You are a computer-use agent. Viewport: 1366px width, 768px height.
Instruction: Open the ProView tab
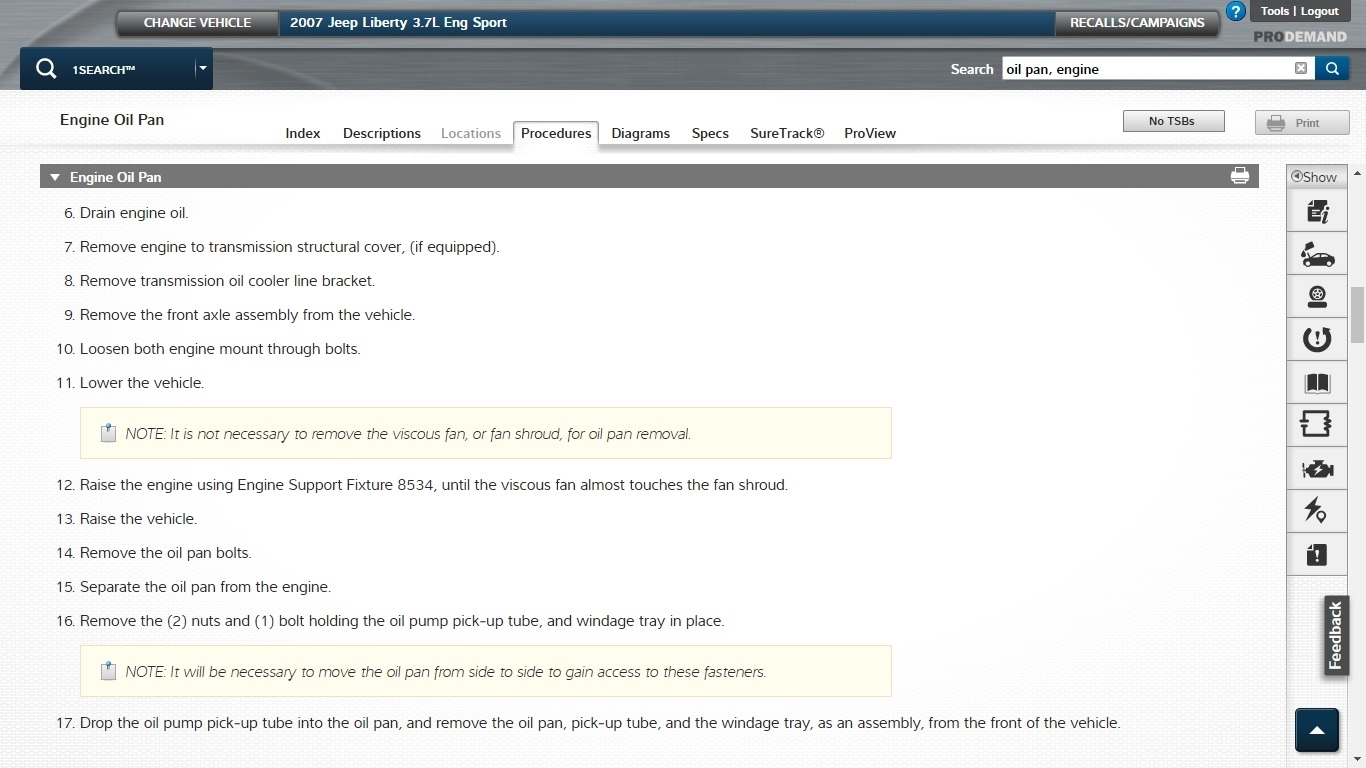click(870, 133)
